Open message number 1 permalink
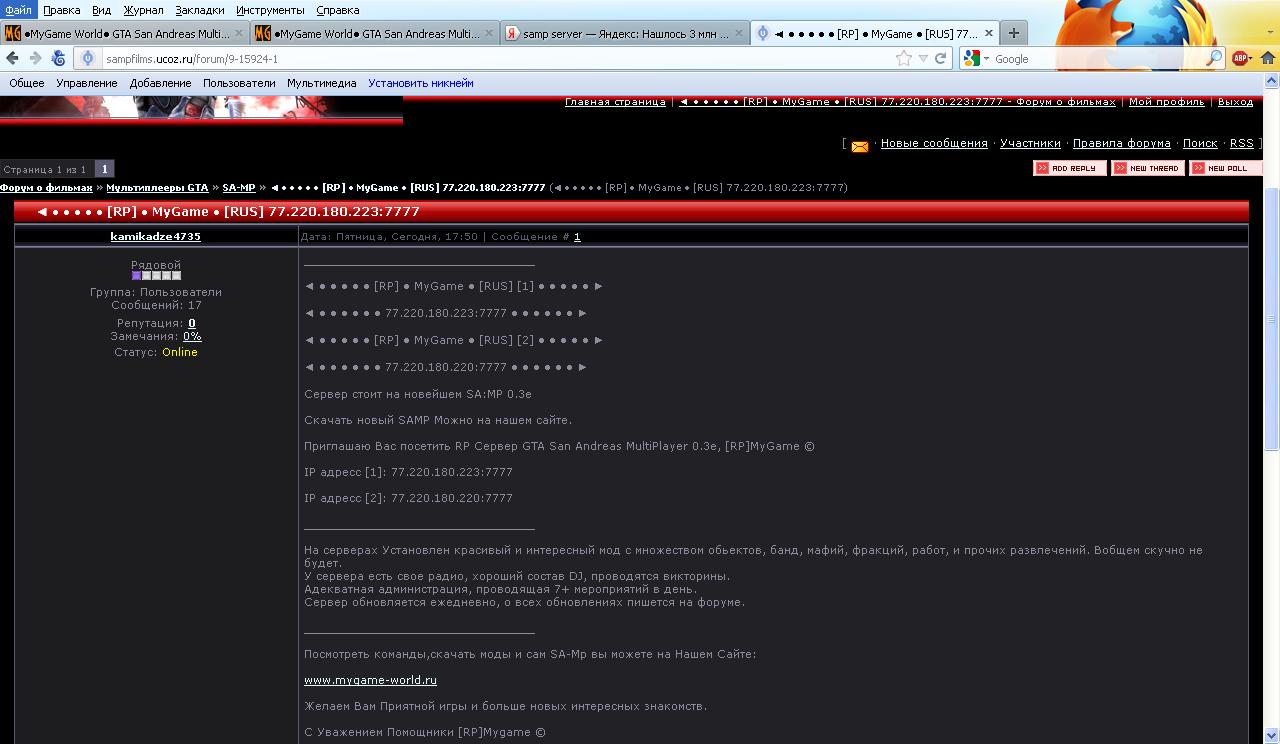Image resolution: width=1280 pixels, height=744 pixels. (x=577, y=237)
